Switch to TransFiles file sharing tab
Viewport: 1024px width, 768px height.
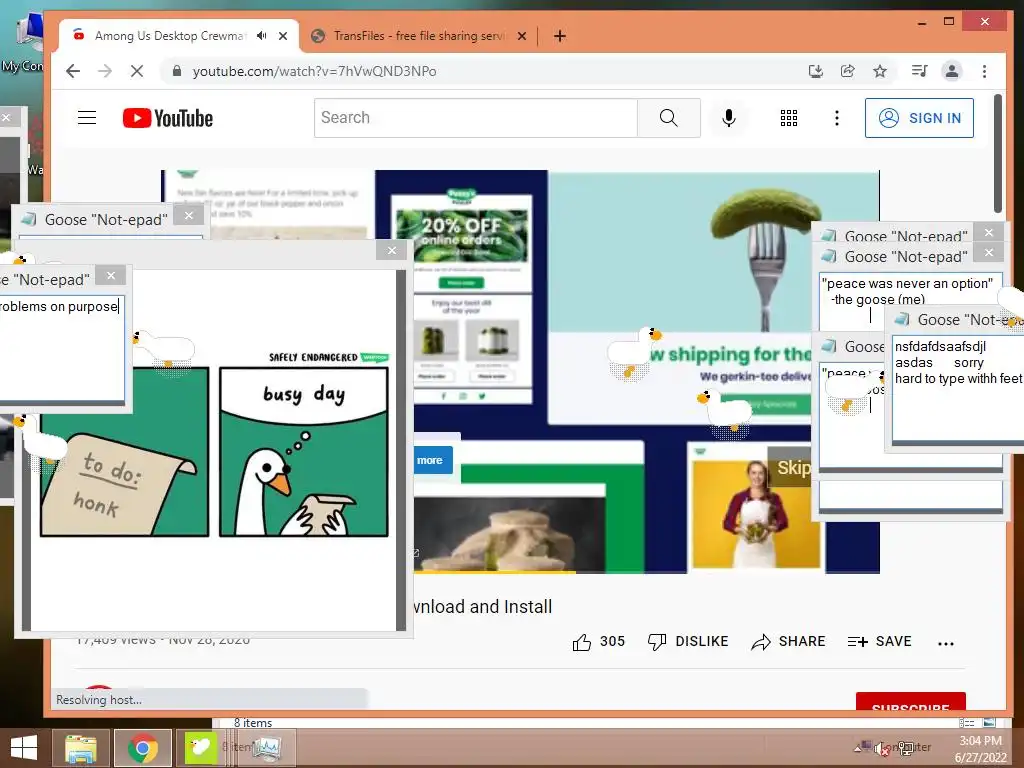[418, 36]
